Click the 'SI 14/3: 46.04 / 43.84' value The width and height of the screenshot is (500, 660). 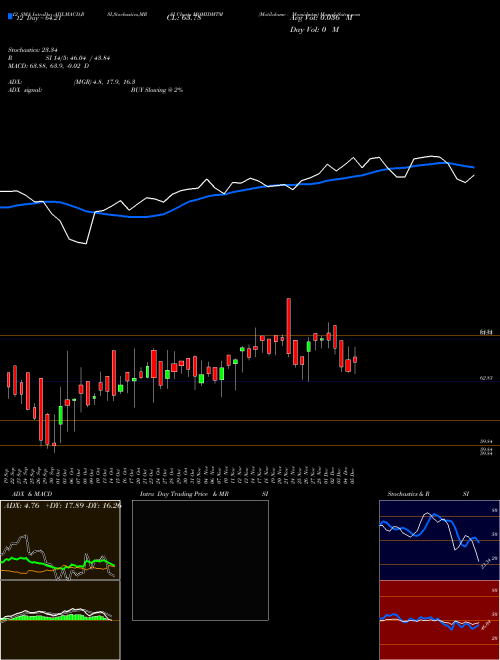pos(78,58)
